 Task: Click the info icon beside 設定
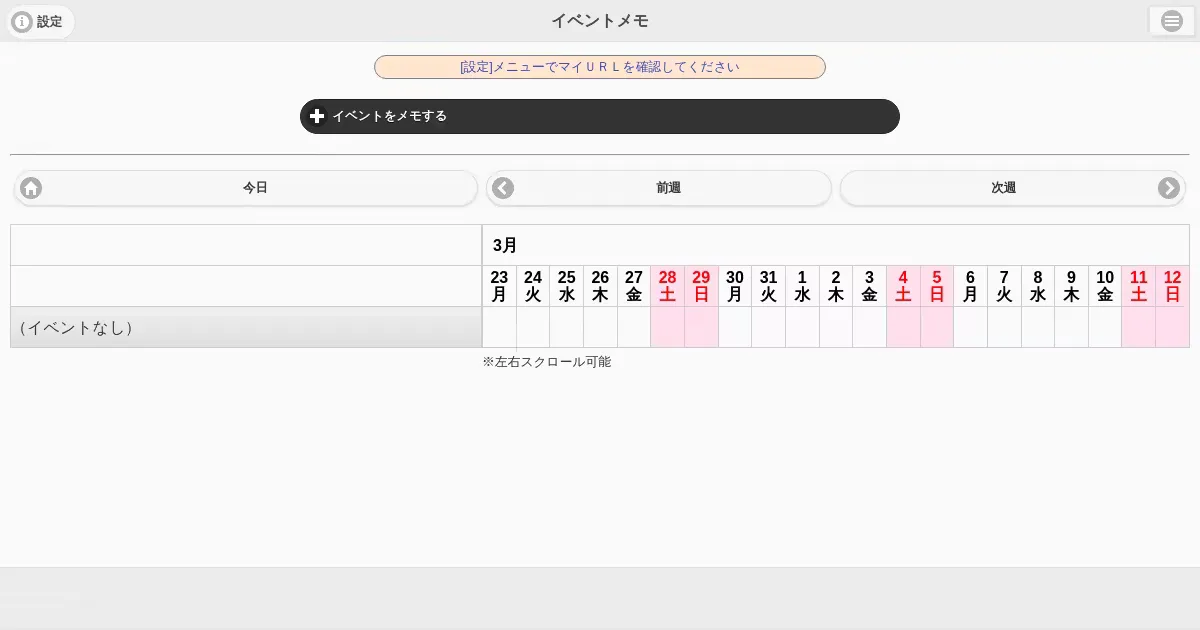tap(22, 22)
